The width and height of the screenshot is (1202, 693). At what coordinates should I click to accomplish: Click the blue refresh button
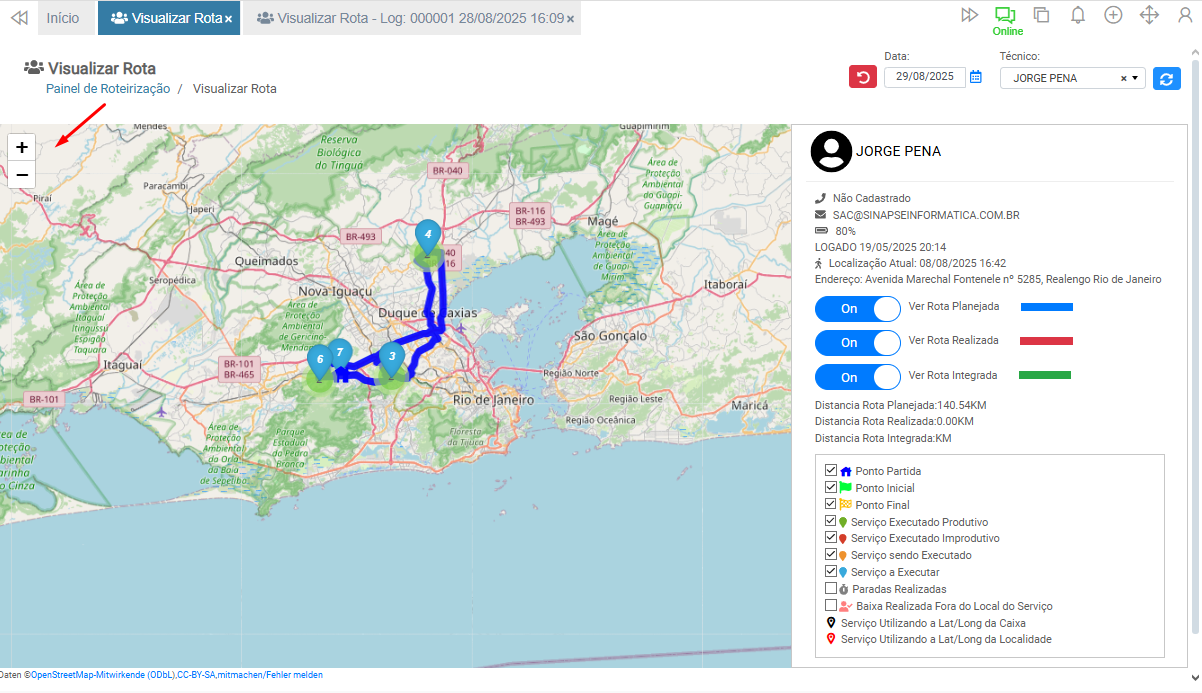(x=1166, y=78)
